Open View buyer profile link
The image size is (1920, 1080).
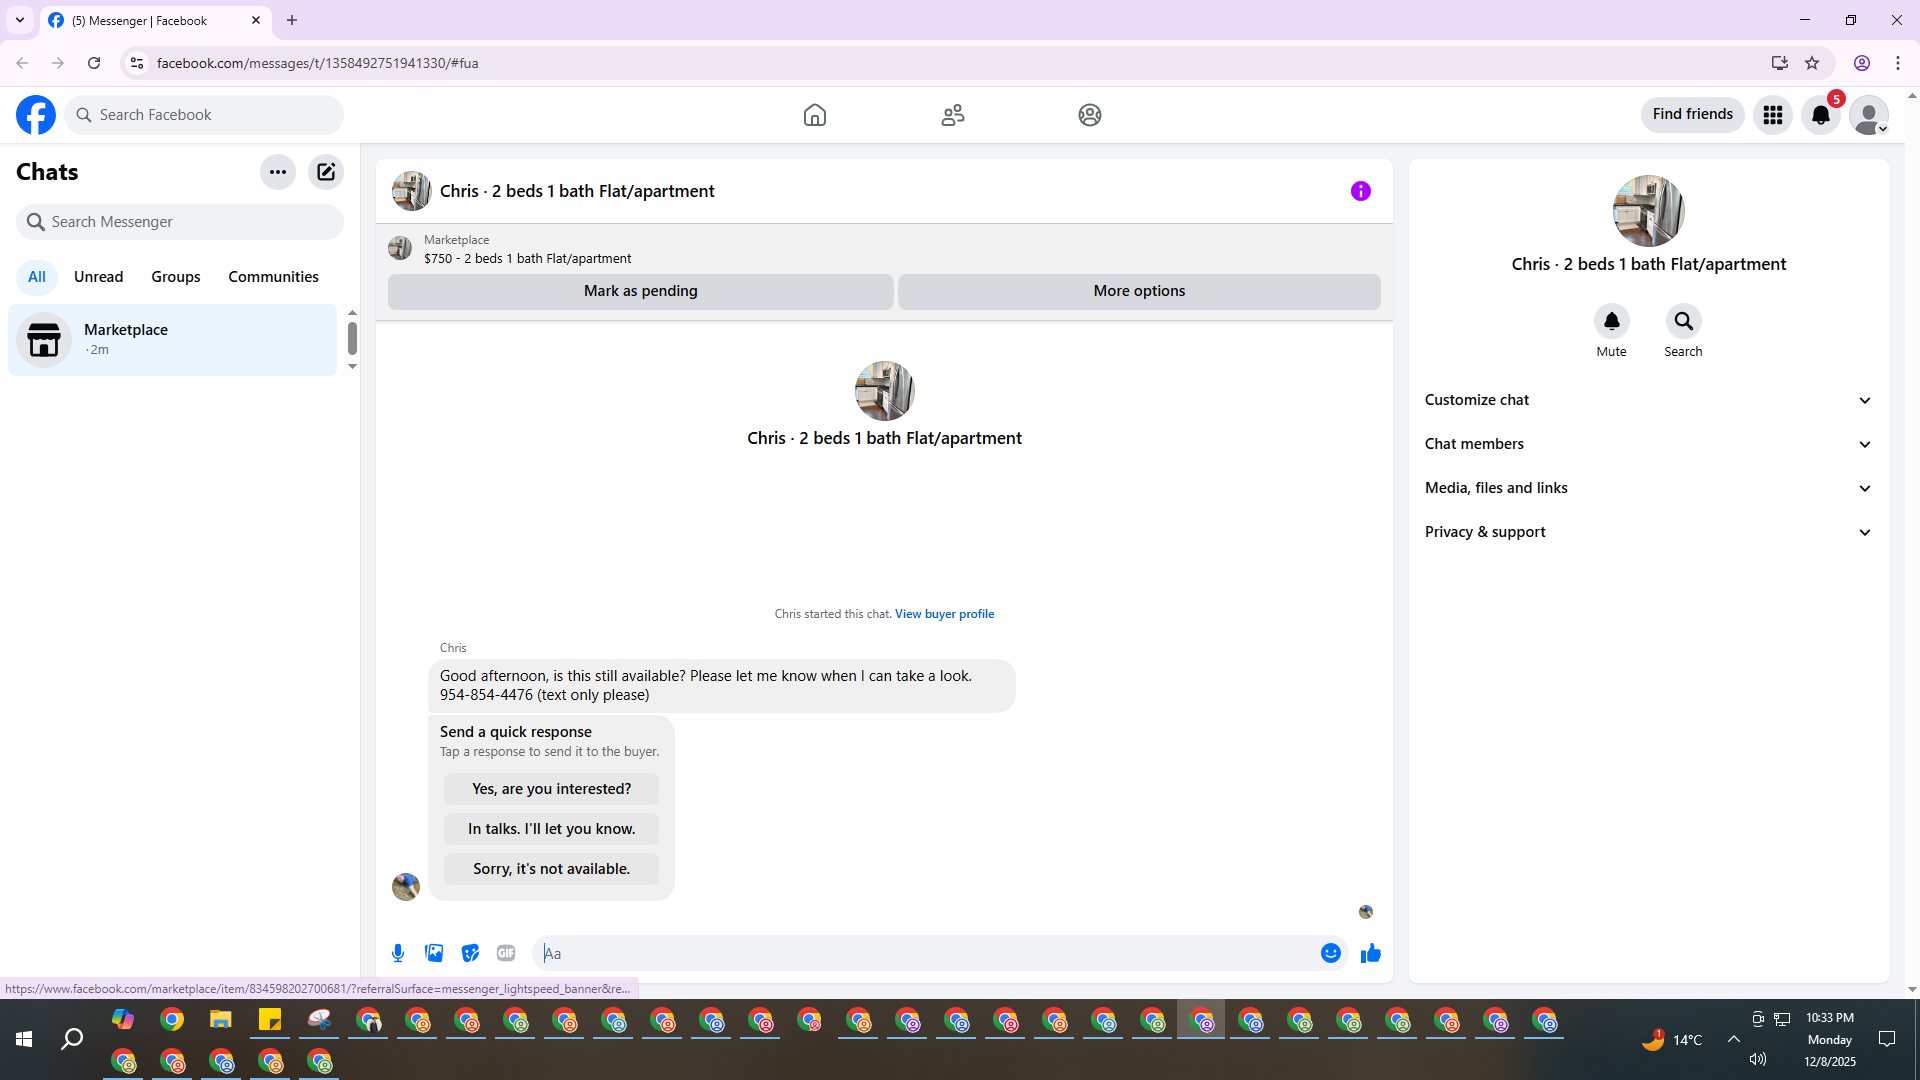(x=945, y=614)
